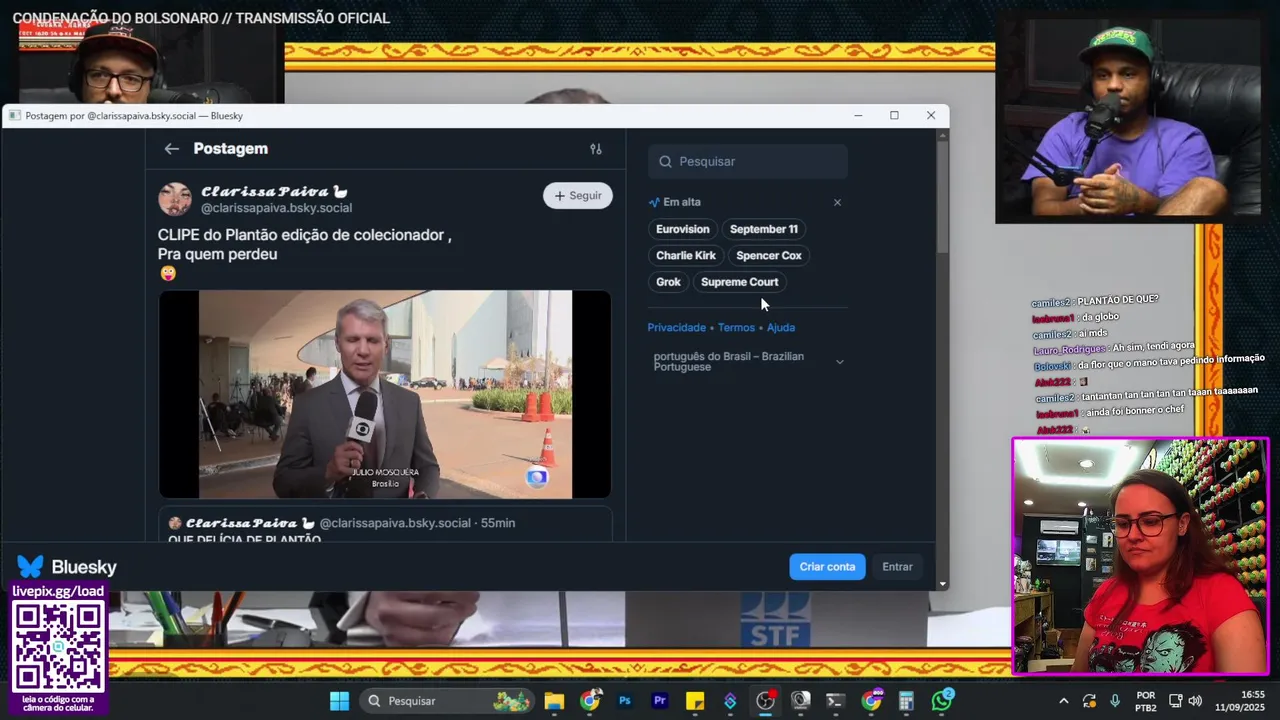Open the Ajuda link
Image resolution: width=1280 pixels, height=720 pixels.
click(x=781, y=327)
